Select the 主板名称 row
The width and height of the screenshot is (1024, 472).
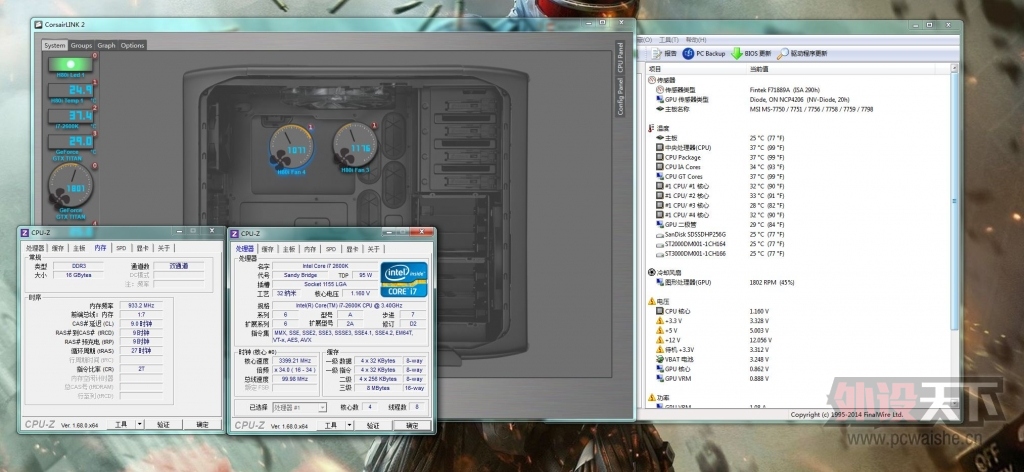tap(798, 110)
